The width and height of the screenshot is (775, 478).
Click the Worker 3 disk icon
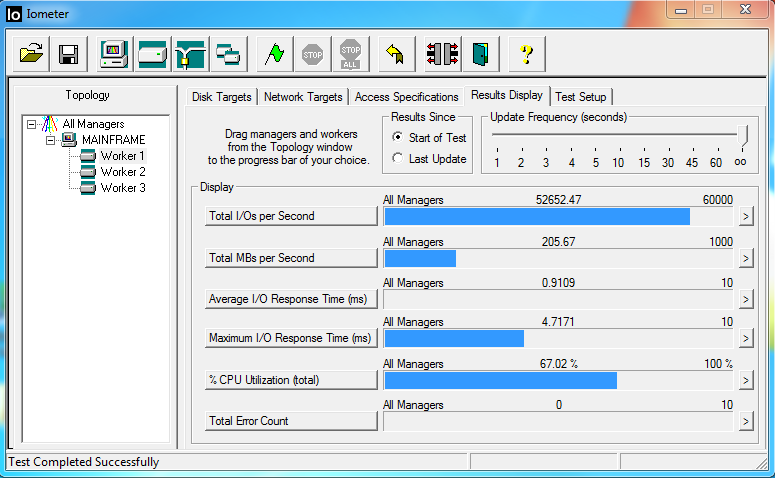pos(87,188)
